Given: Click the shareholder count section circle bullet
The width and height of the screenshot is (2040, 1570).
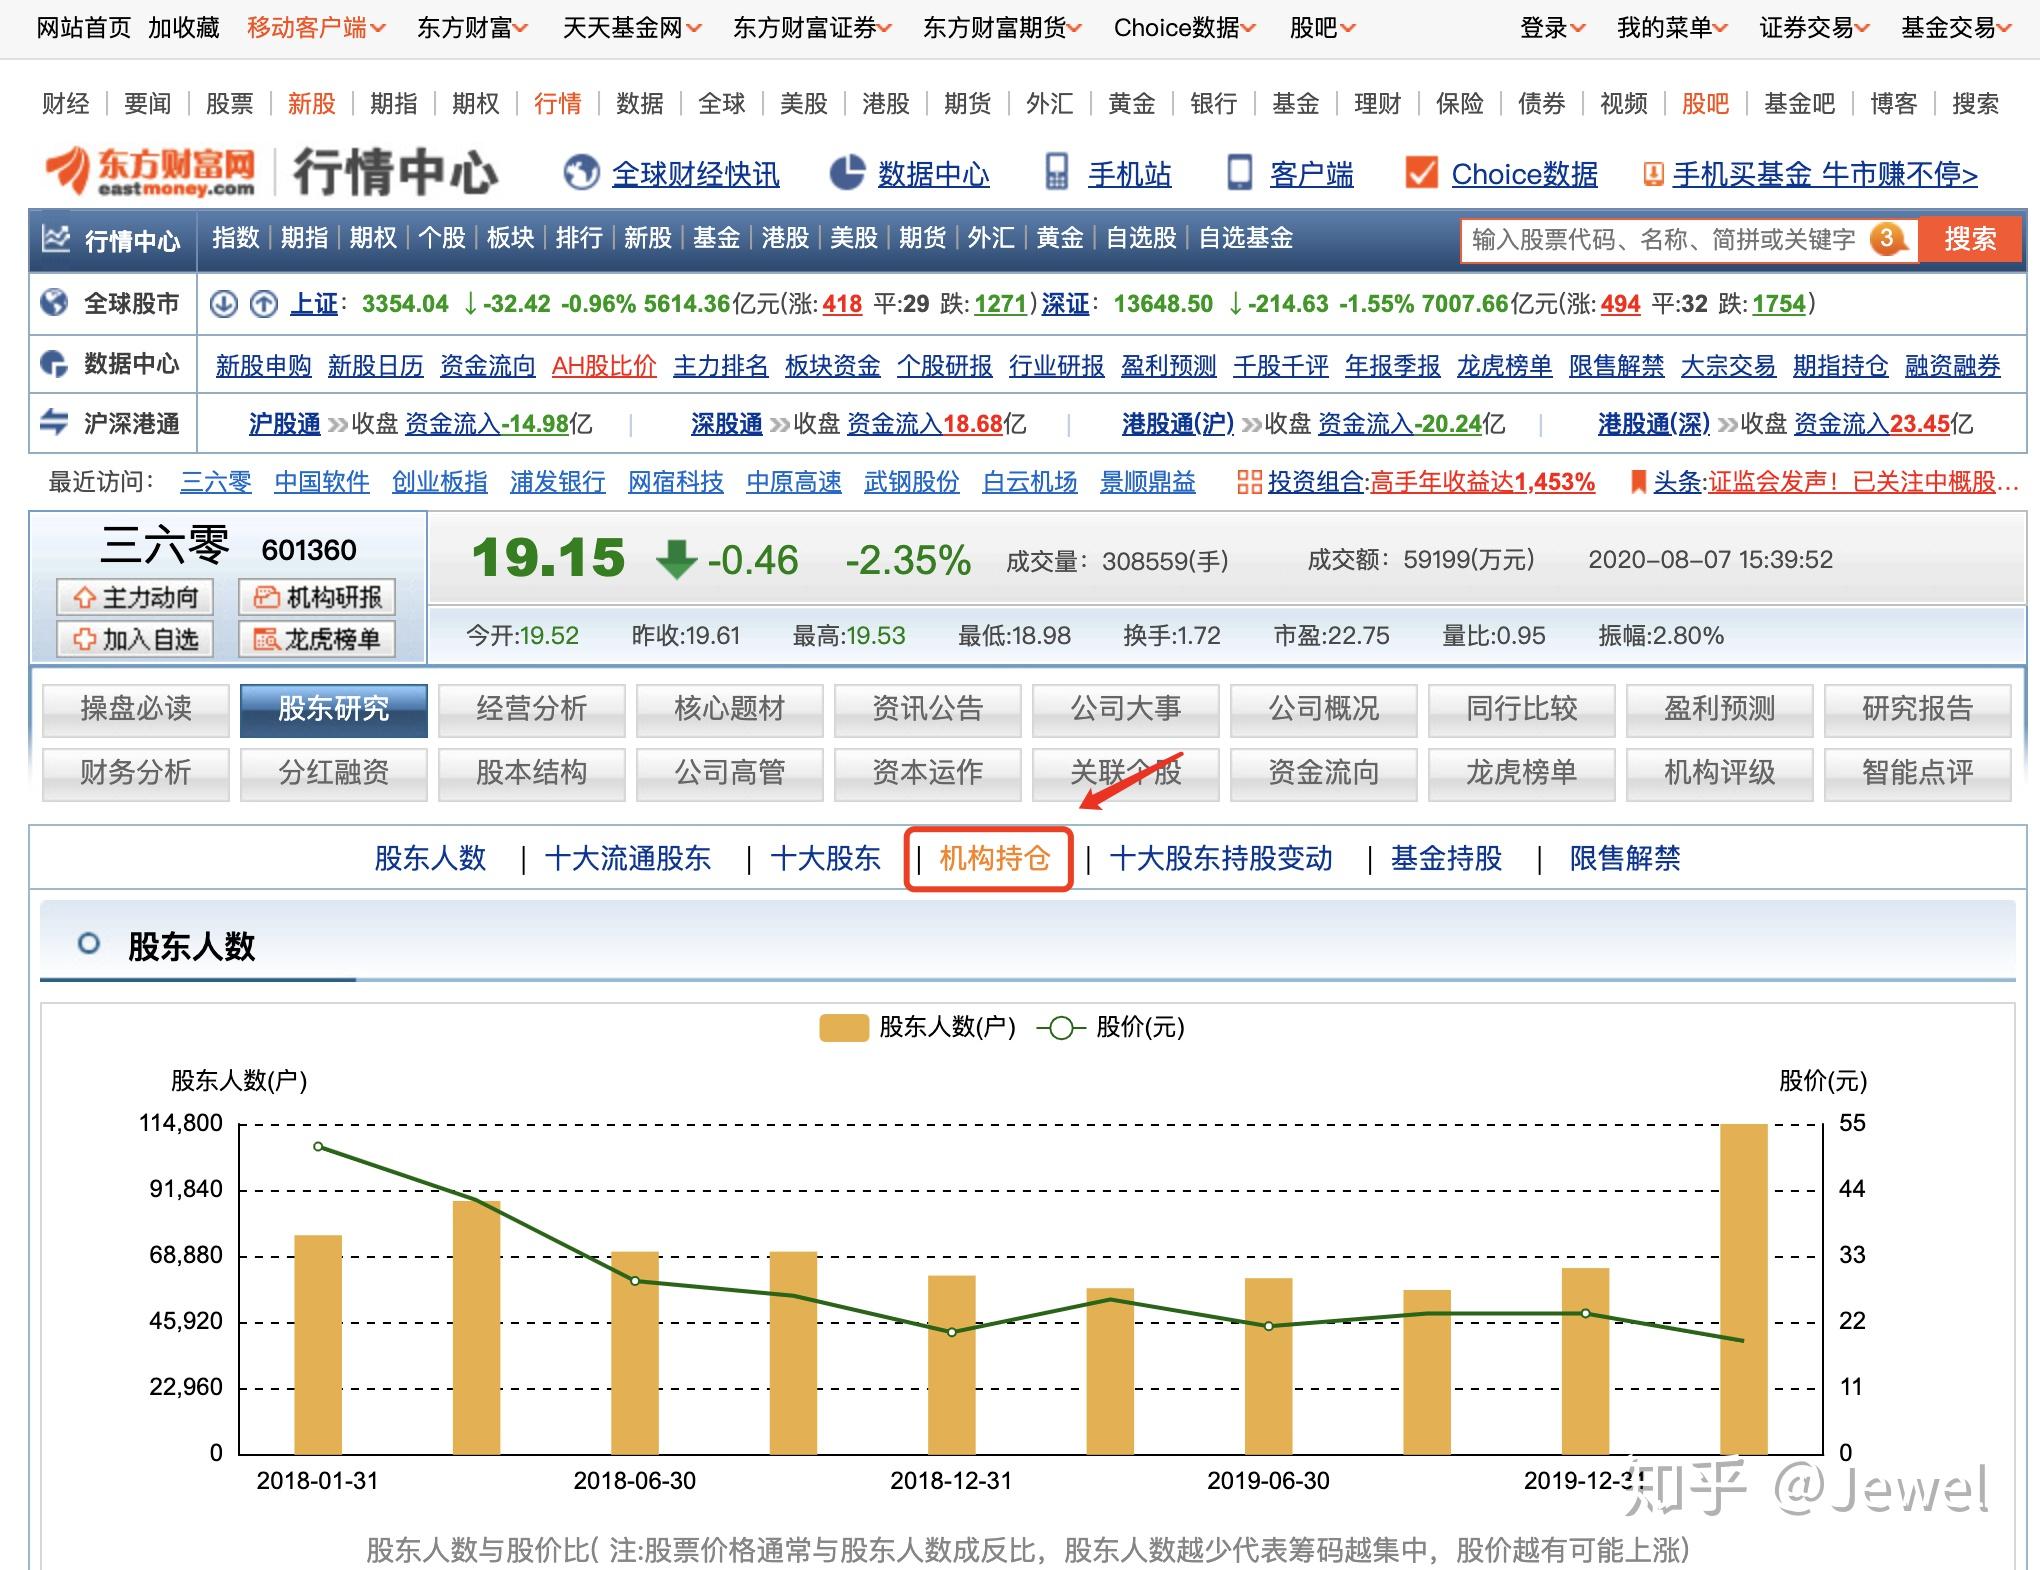Looking at the screenshot, I should click(x=88, y=943).
